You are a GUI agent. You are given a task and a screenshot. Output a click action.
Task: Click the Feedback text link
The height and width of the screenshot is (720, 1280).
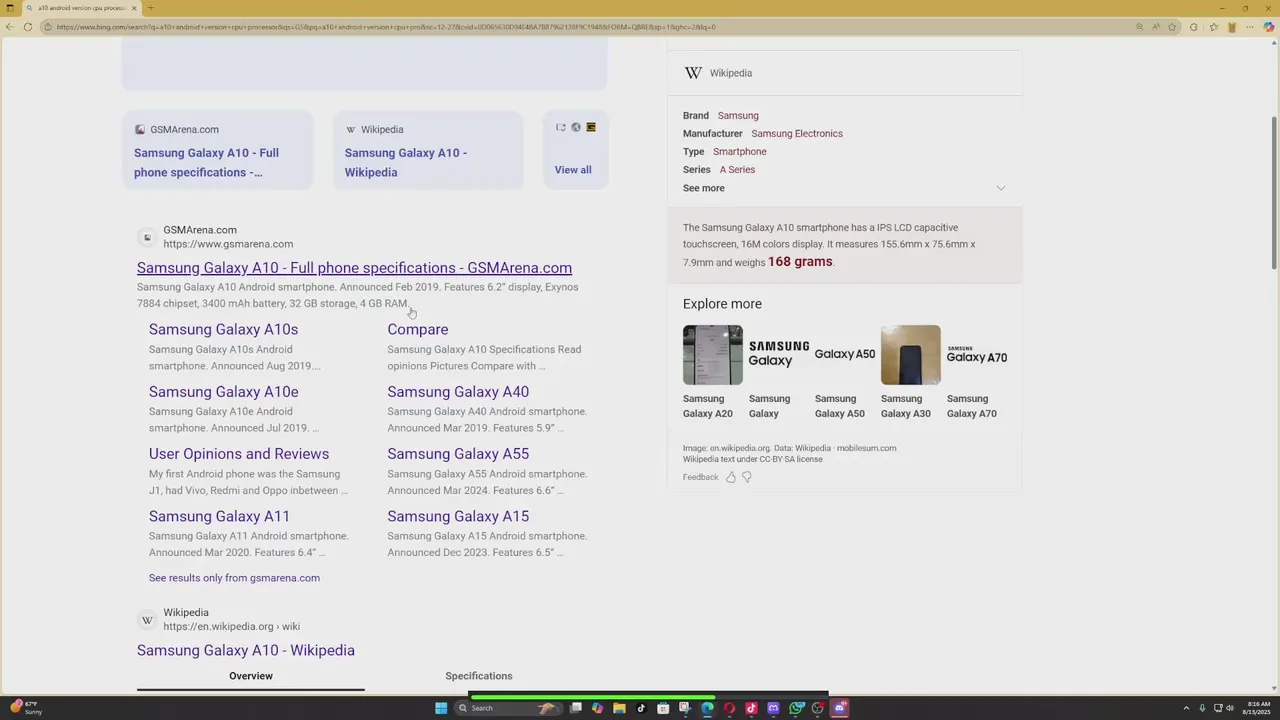point(700,477)
